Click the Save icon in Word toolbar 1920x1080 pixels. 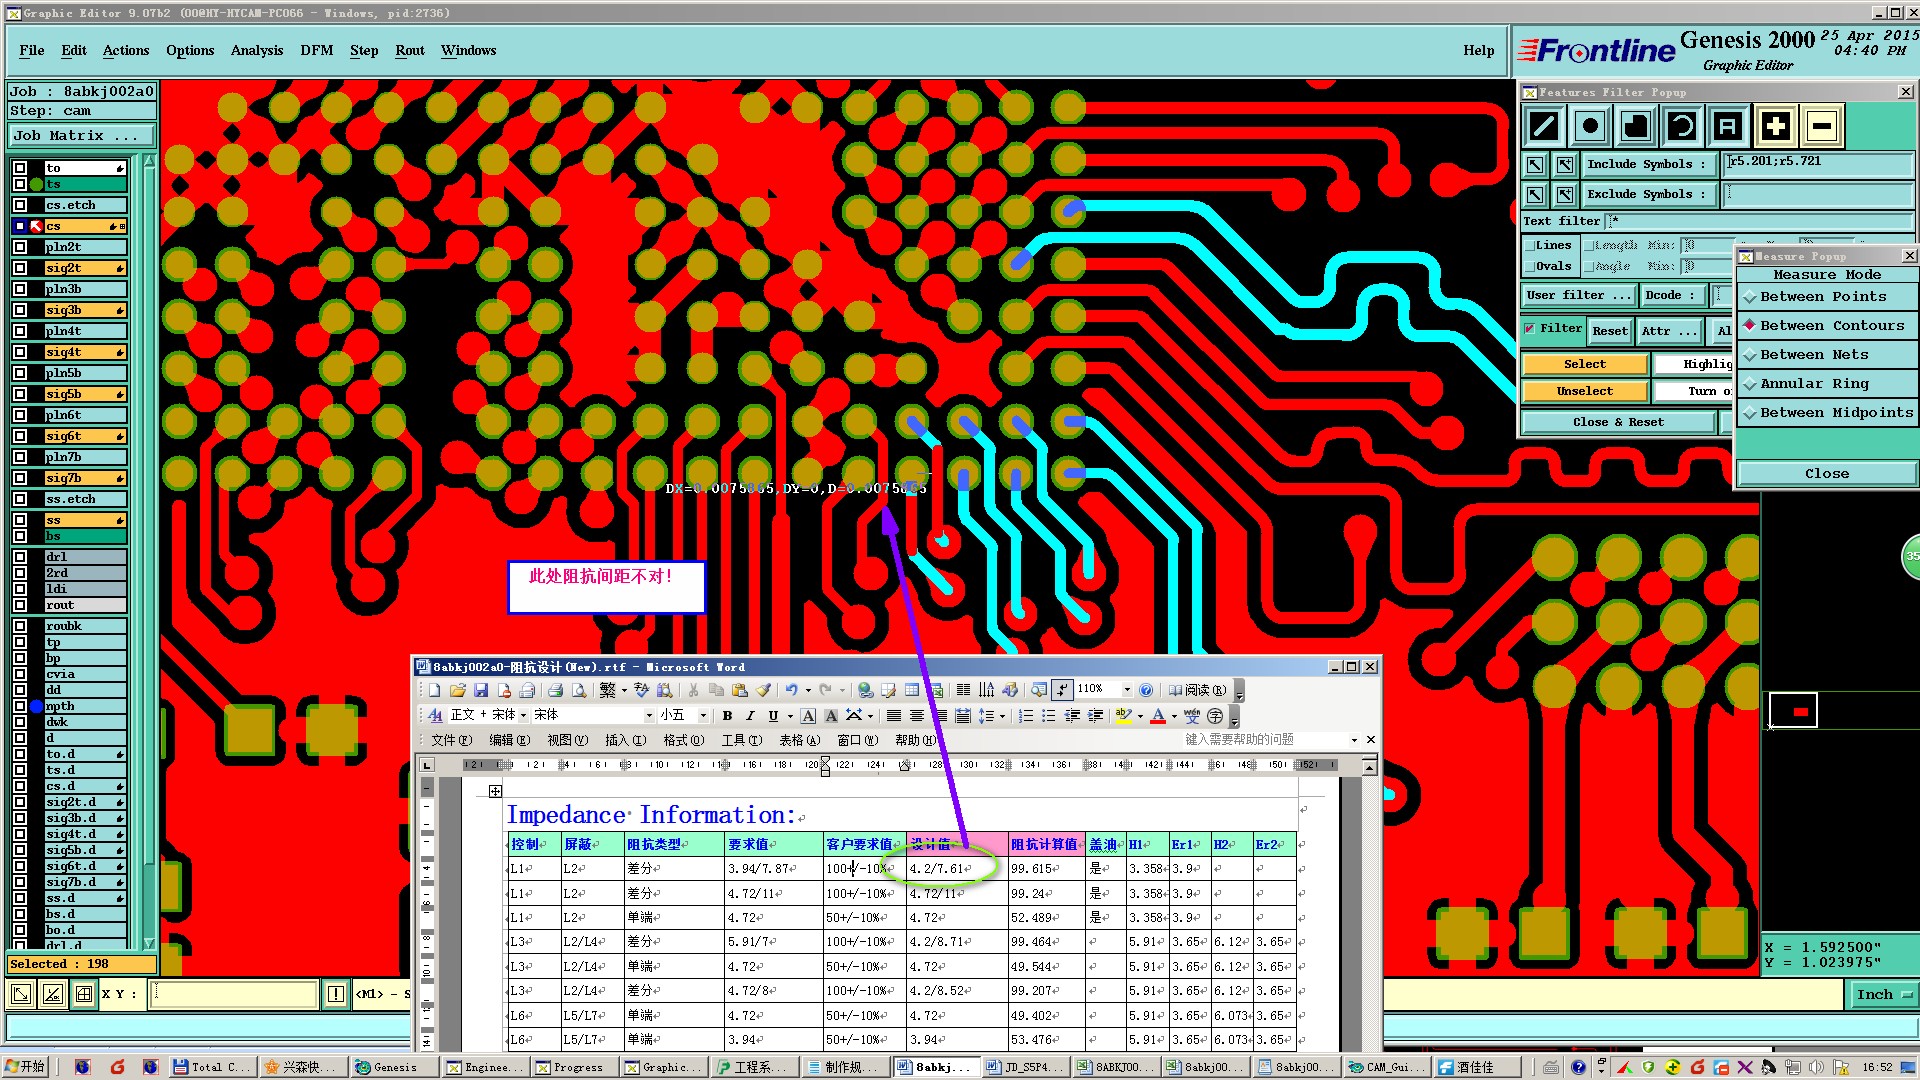(481, 691)
